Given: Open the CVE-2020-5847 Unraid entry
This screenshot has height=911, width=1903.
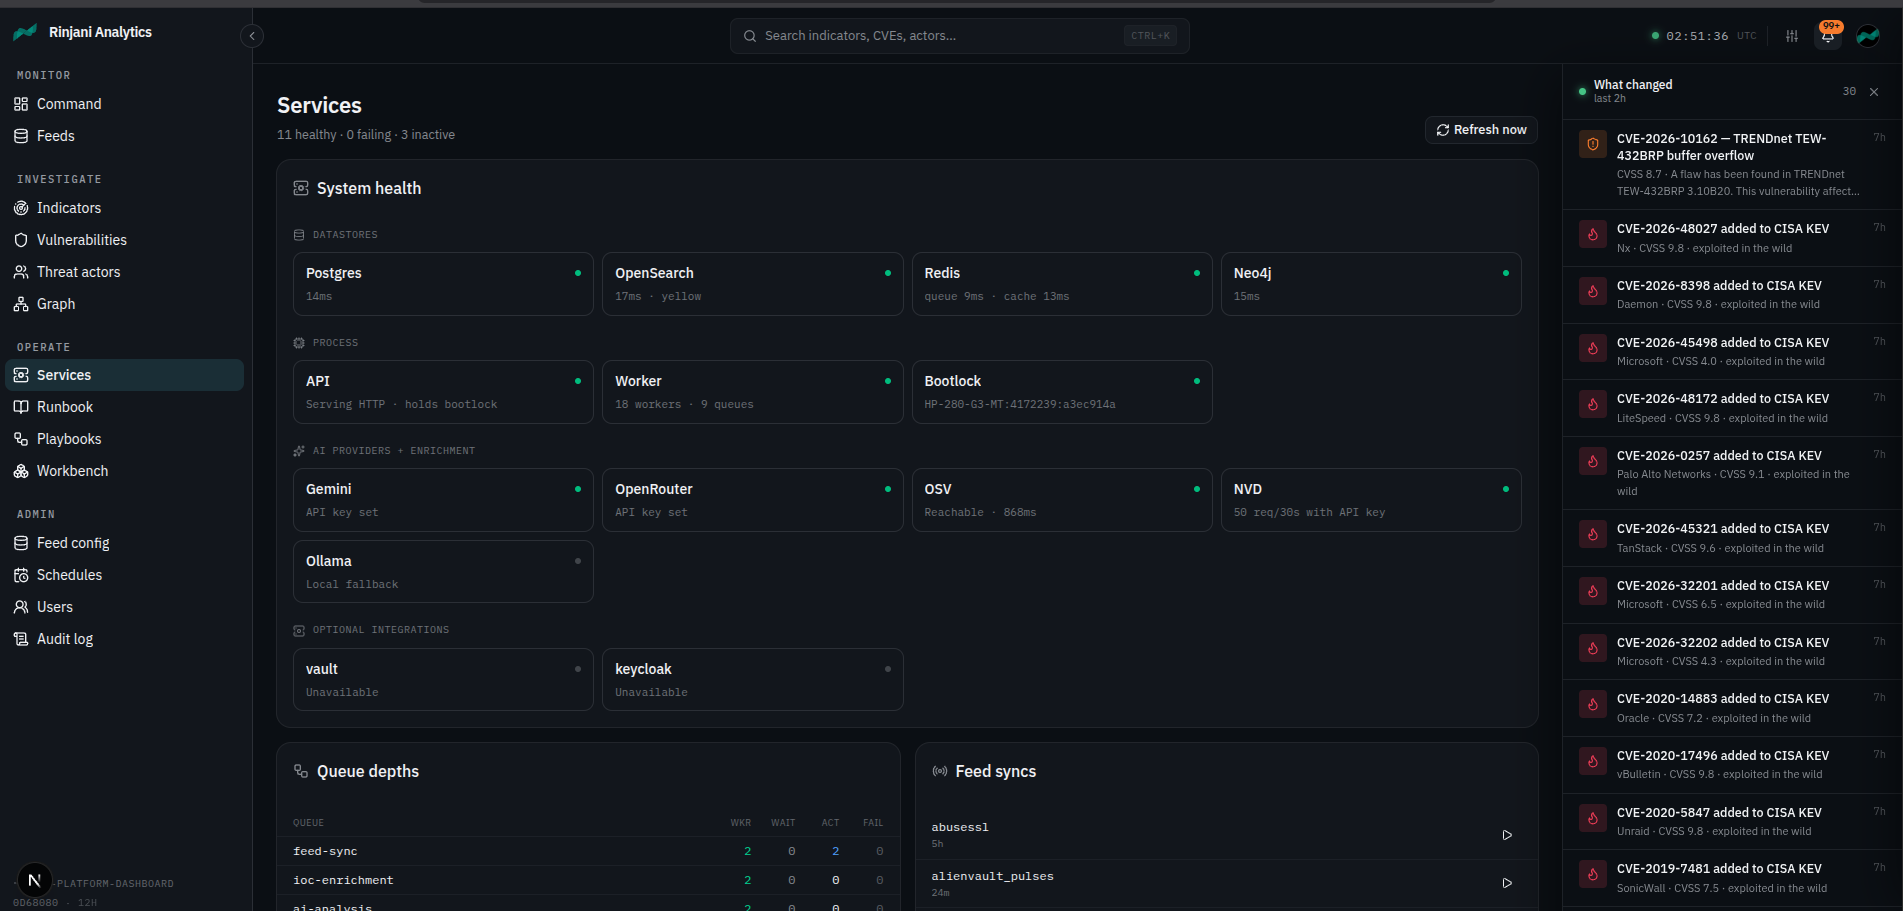Looking at the screenshot, I should tap(1732, 821).
